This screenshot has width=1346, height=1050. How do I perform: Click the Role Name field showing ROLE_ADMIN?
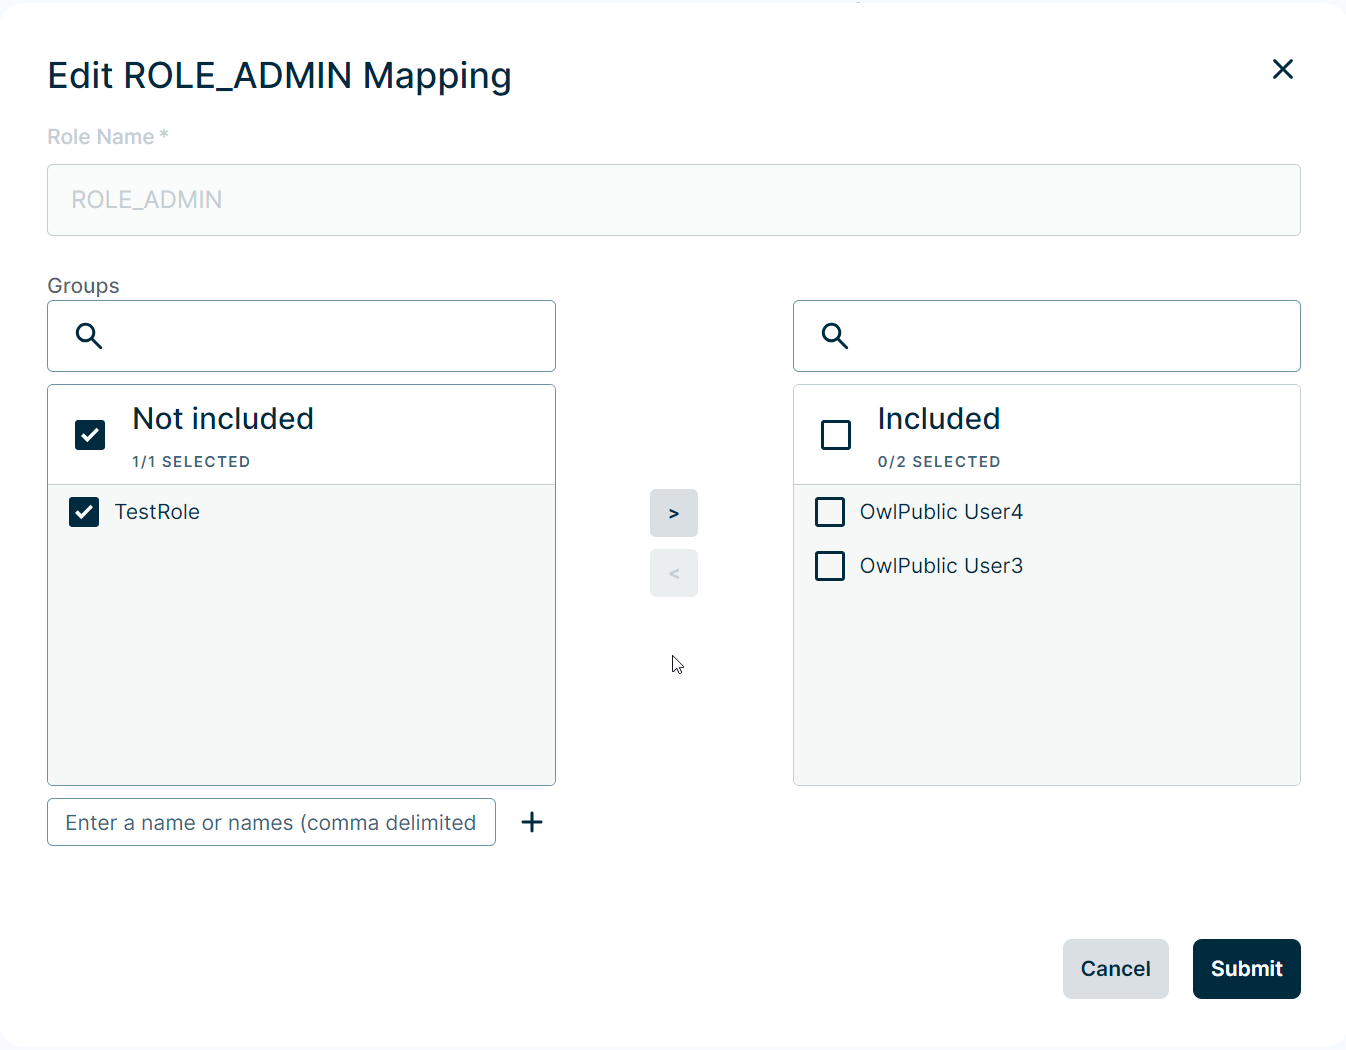click(x=673, y=200)
